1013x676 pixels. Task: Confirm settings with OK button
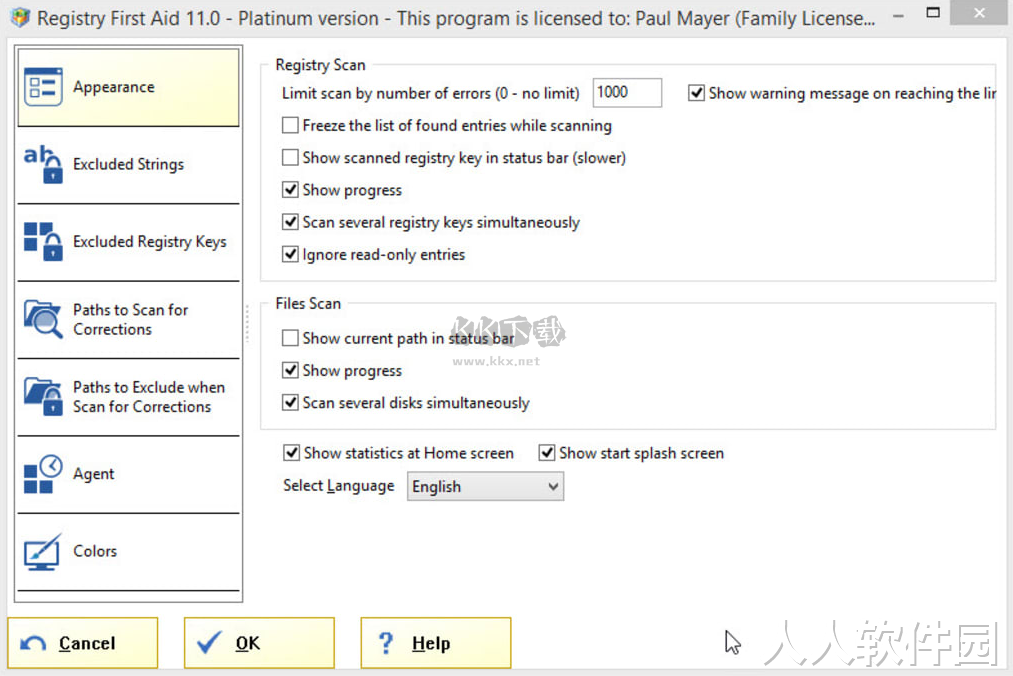259,643
